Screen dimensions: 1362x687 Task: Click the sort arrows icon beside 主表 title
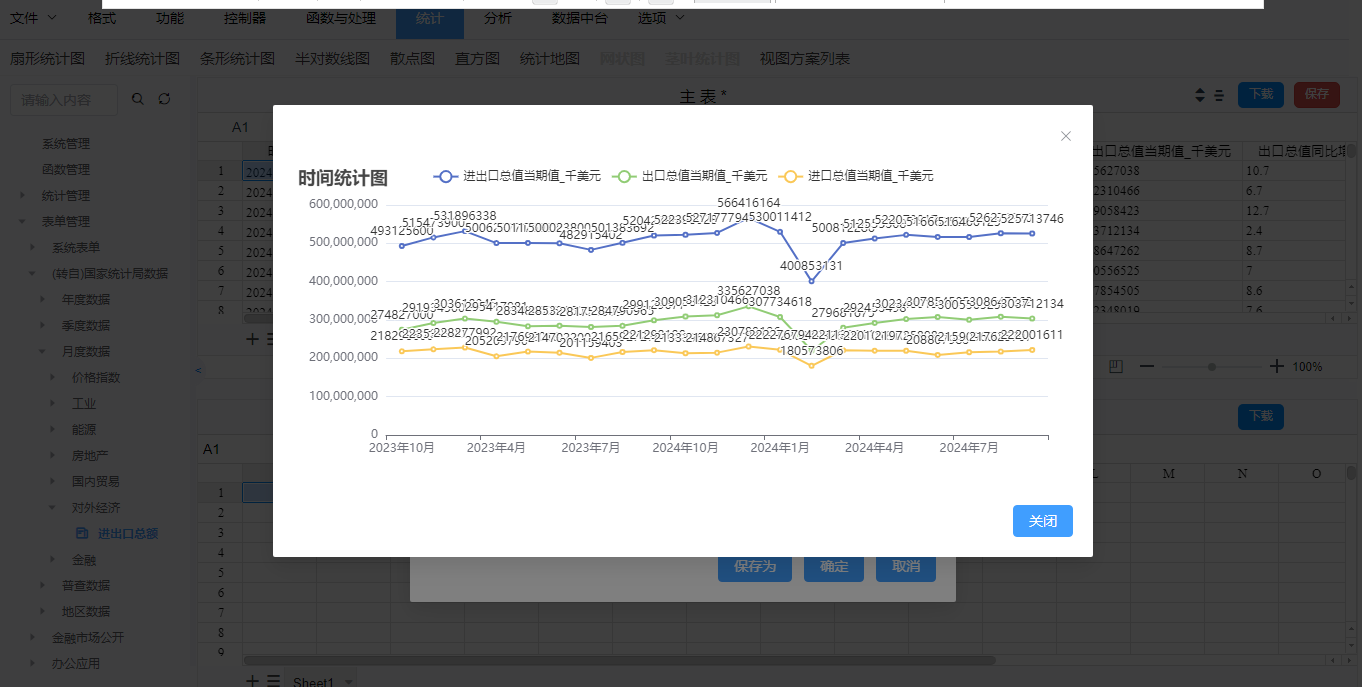pyautogui.click(x=1200, y=95)
